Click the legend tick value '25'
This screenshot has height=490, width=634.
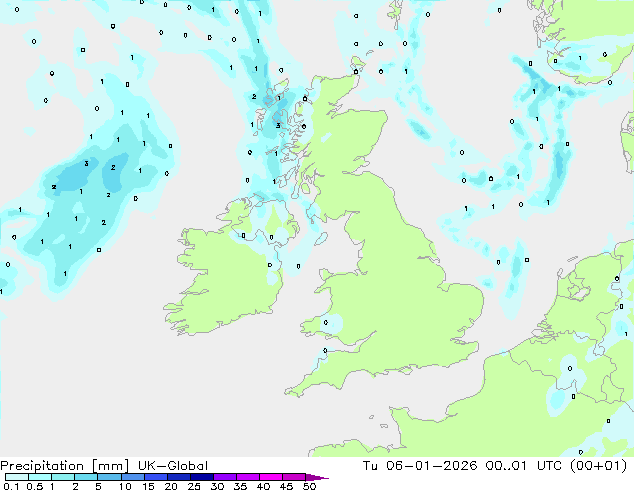pos(194,486)
